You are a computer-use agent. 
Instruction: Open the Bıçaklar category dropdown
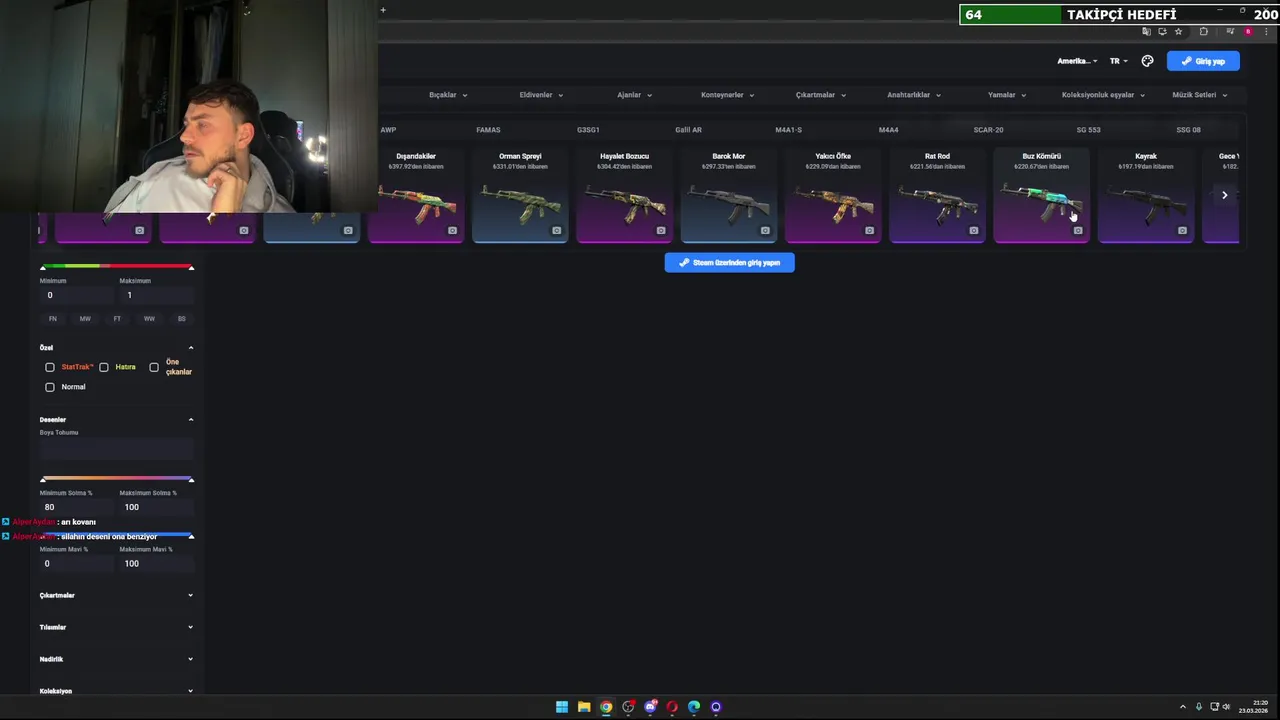click(x=448, y=95)
